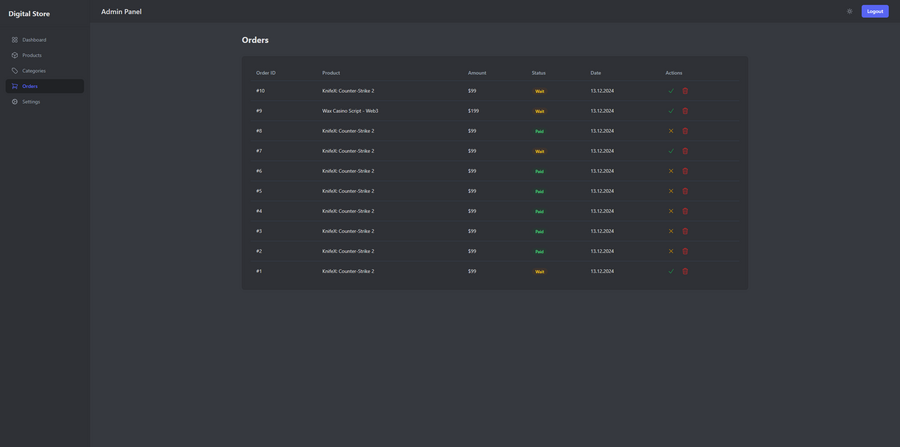Delete order #8 using trash icon

tap(685, 131)
